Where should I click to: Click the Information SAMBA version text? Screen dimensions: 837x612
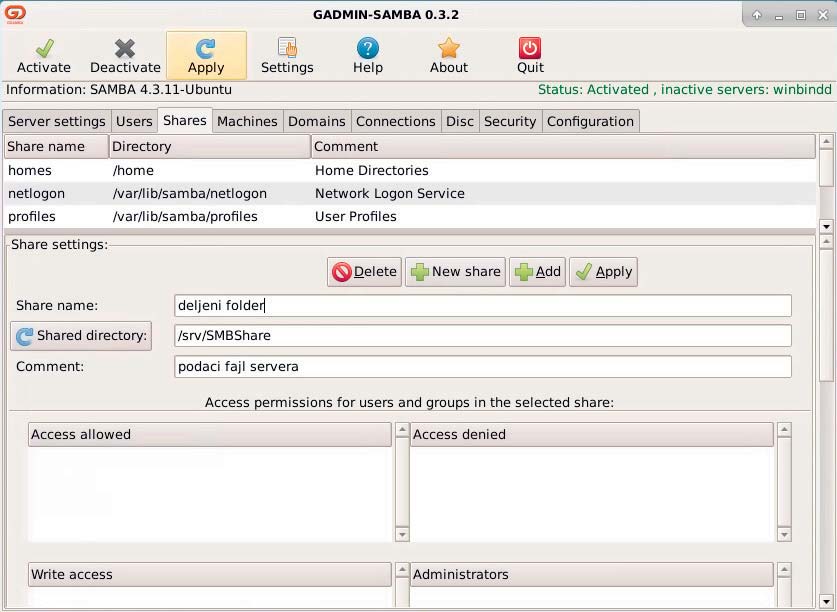(119, 89)
